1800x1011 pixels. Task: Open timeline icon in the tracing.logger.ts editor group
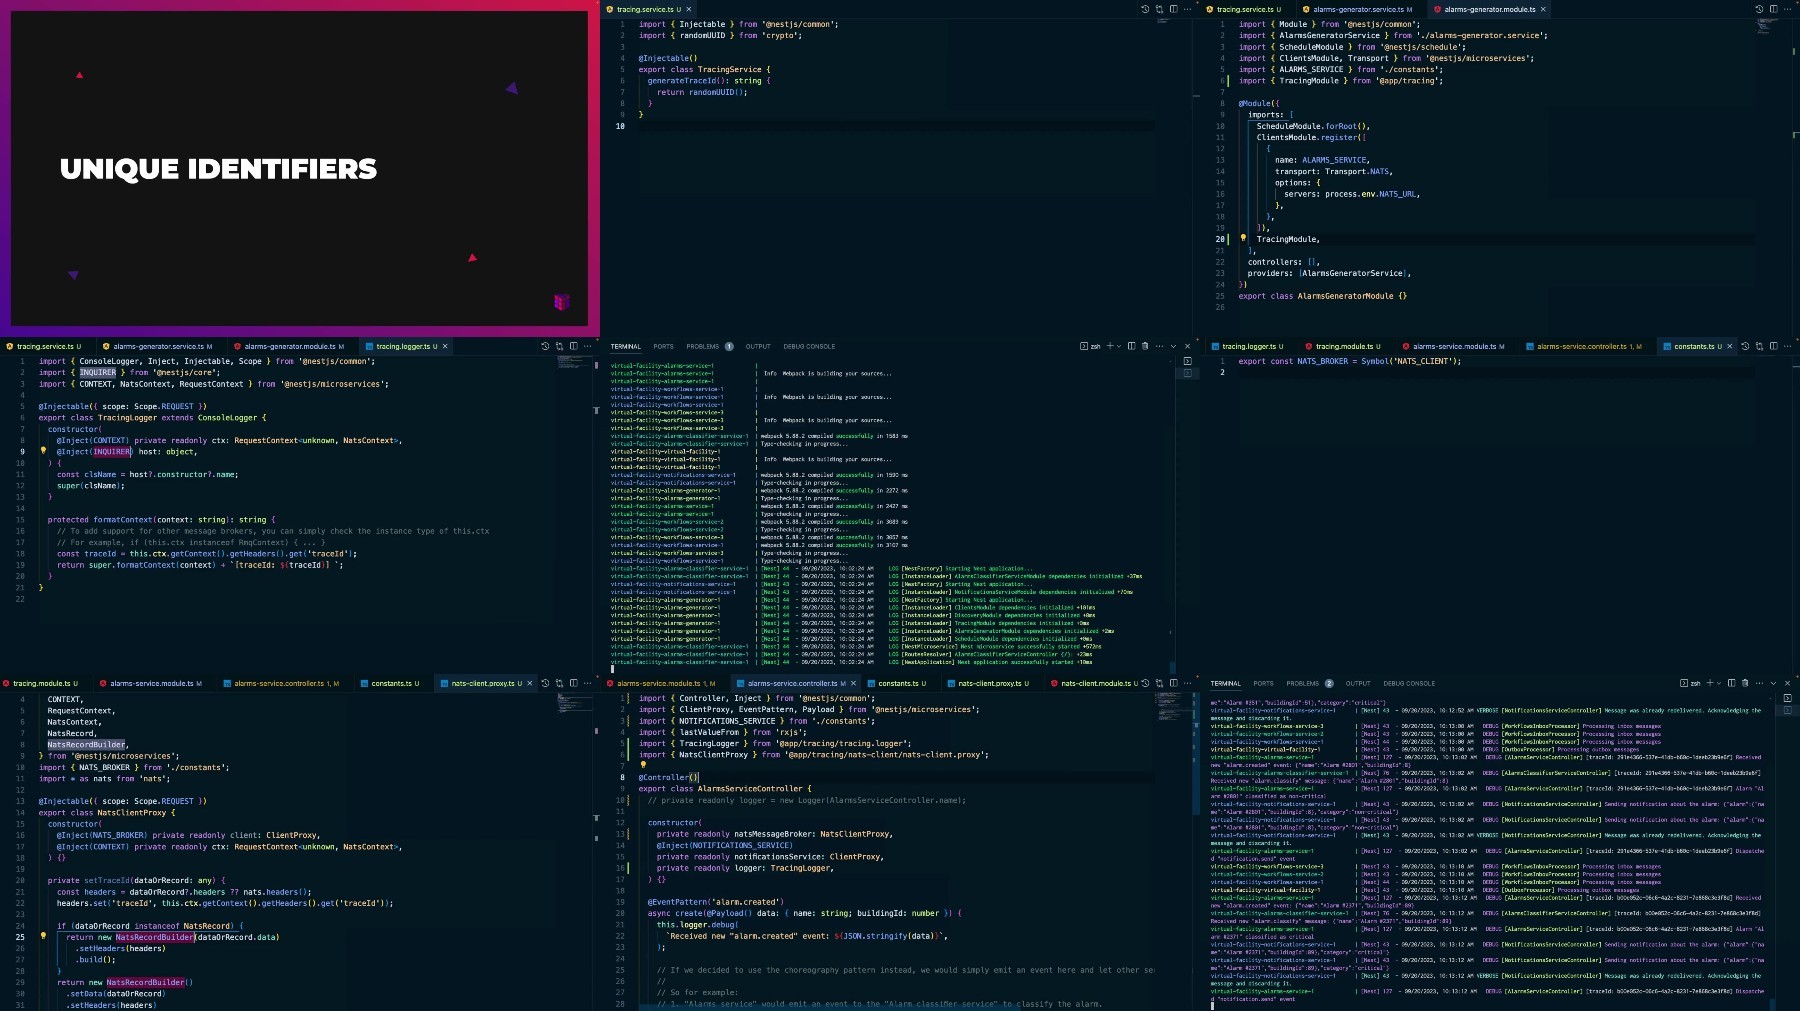point(545,346)
